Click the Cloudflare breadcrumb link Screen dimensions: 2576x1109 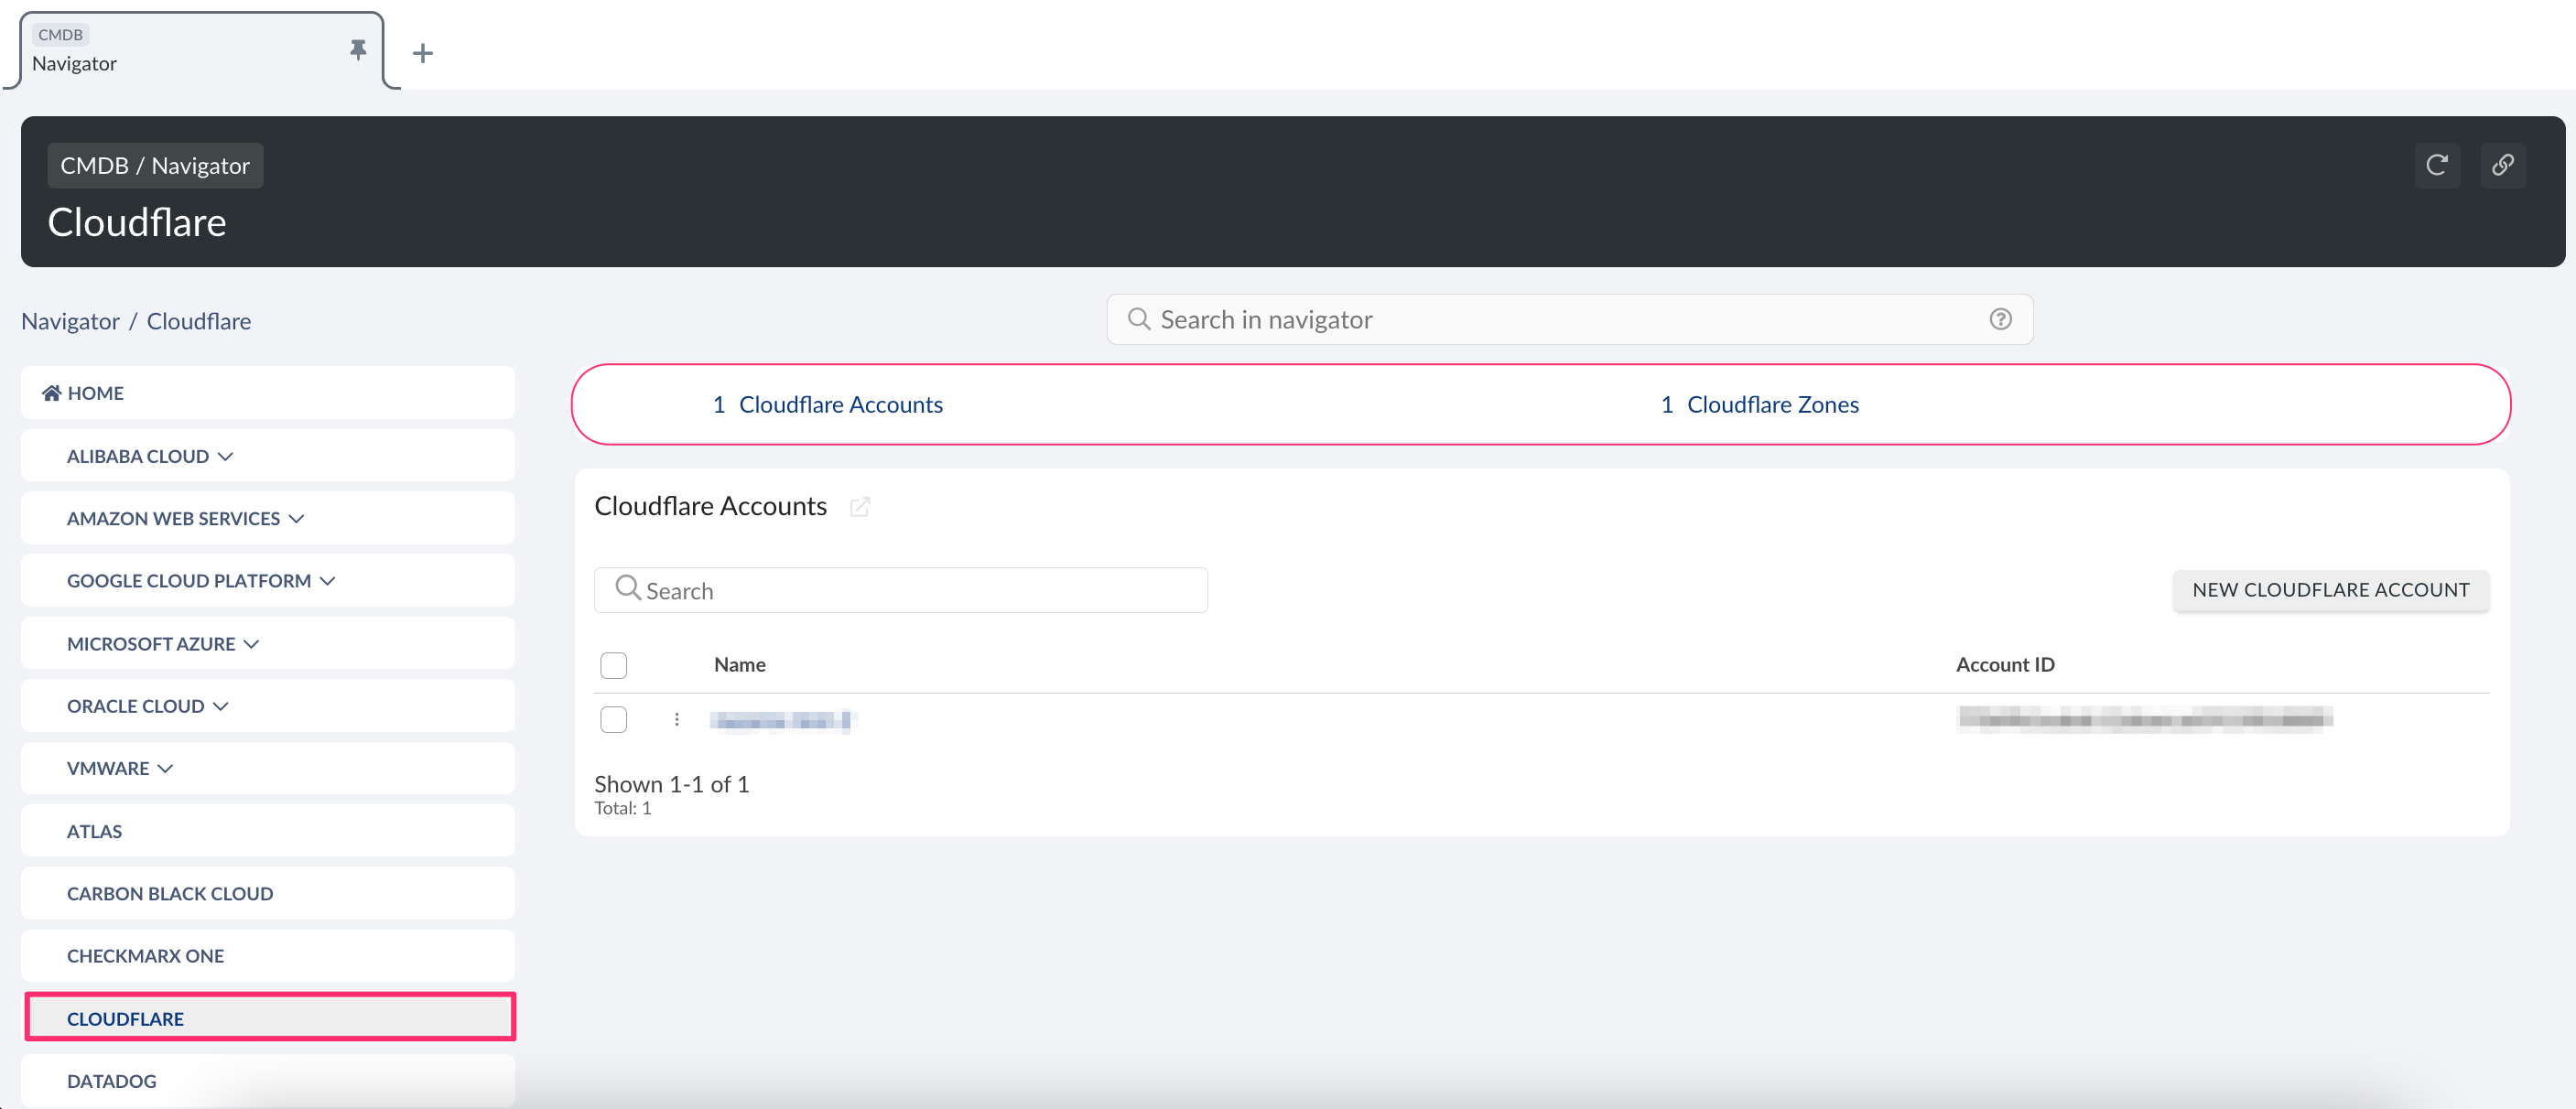point(198,321)
